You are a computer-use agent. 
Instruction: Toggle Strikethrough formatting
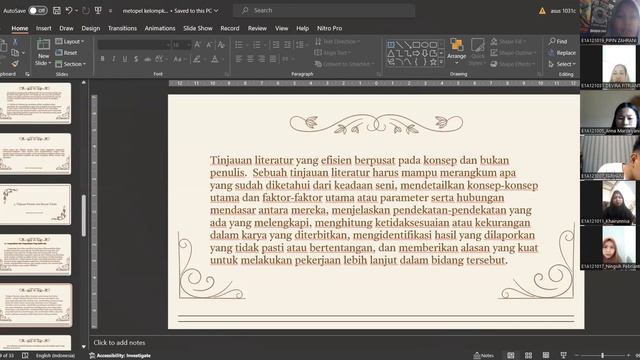147,59
